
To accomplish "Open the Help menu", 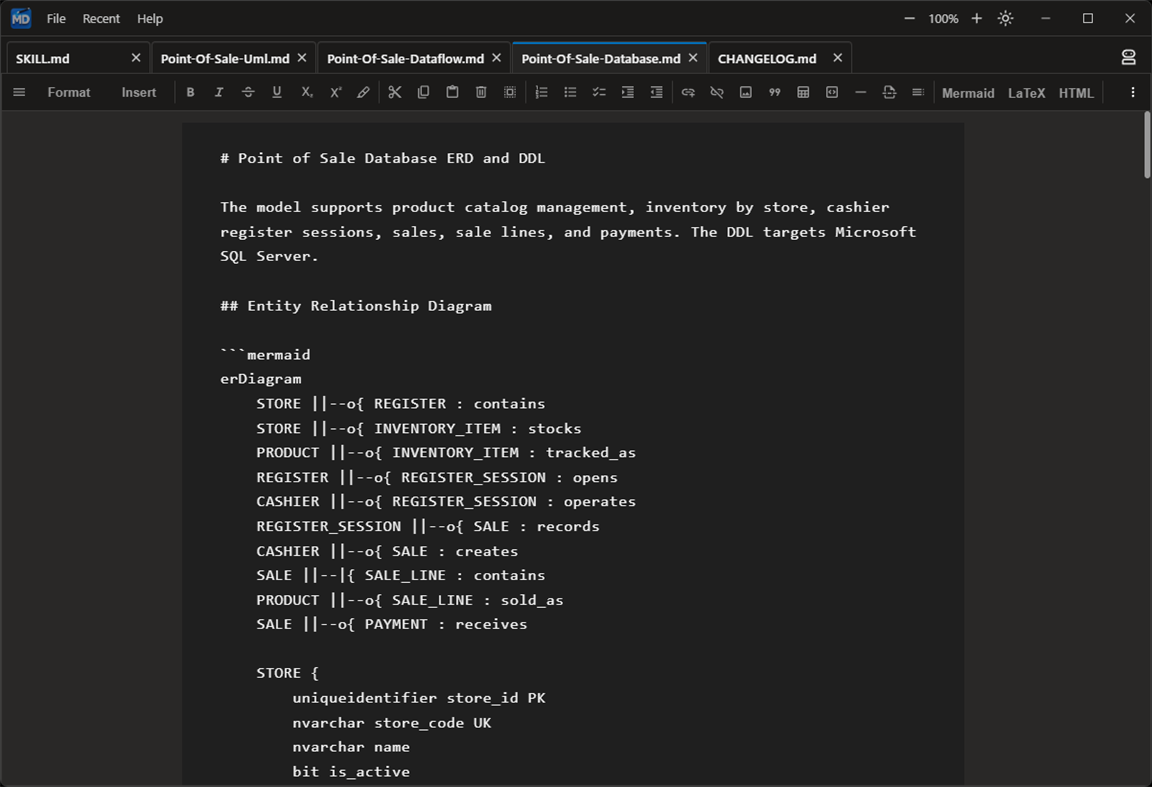I will tap(150, 19).
